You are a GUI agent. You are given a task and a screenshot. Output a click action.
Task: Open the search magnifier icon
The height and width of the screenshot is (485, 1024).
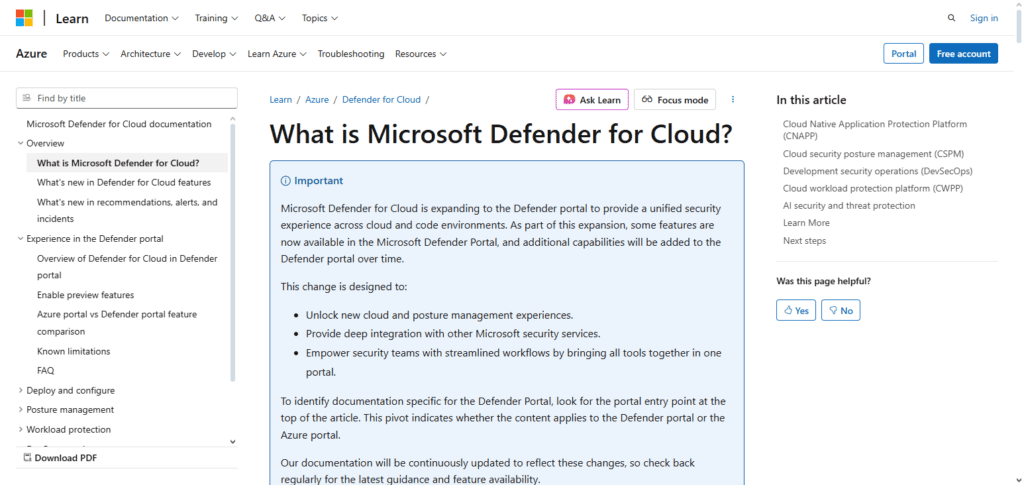(952, 18)
